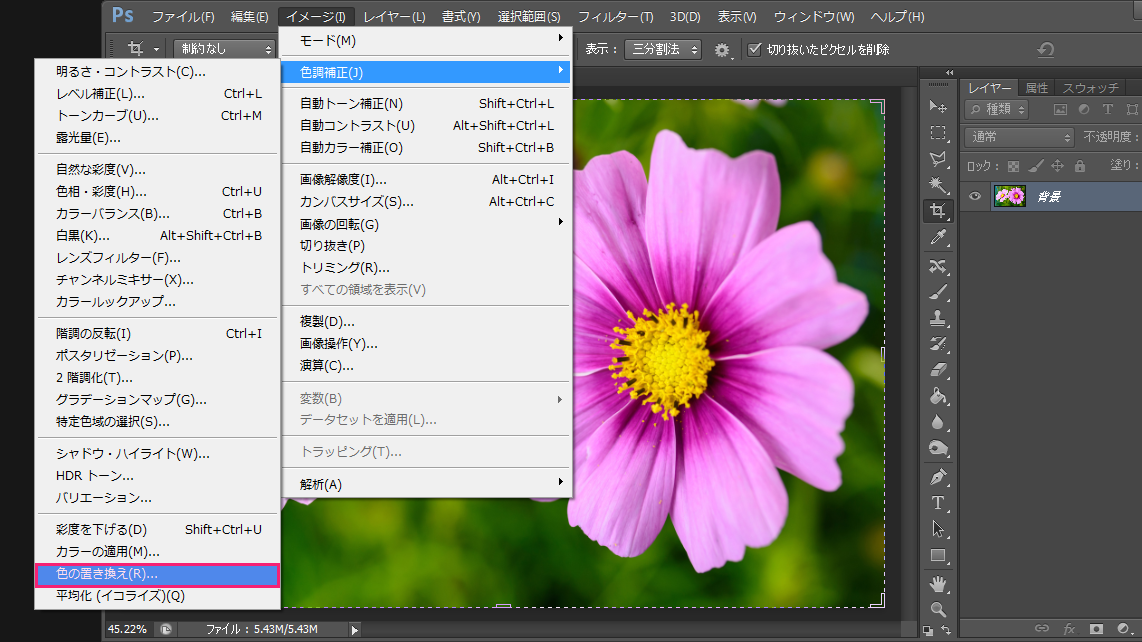The image size is (1142, 642).
Task: Select the Eyedropper tool
Action: click(938, 237)
